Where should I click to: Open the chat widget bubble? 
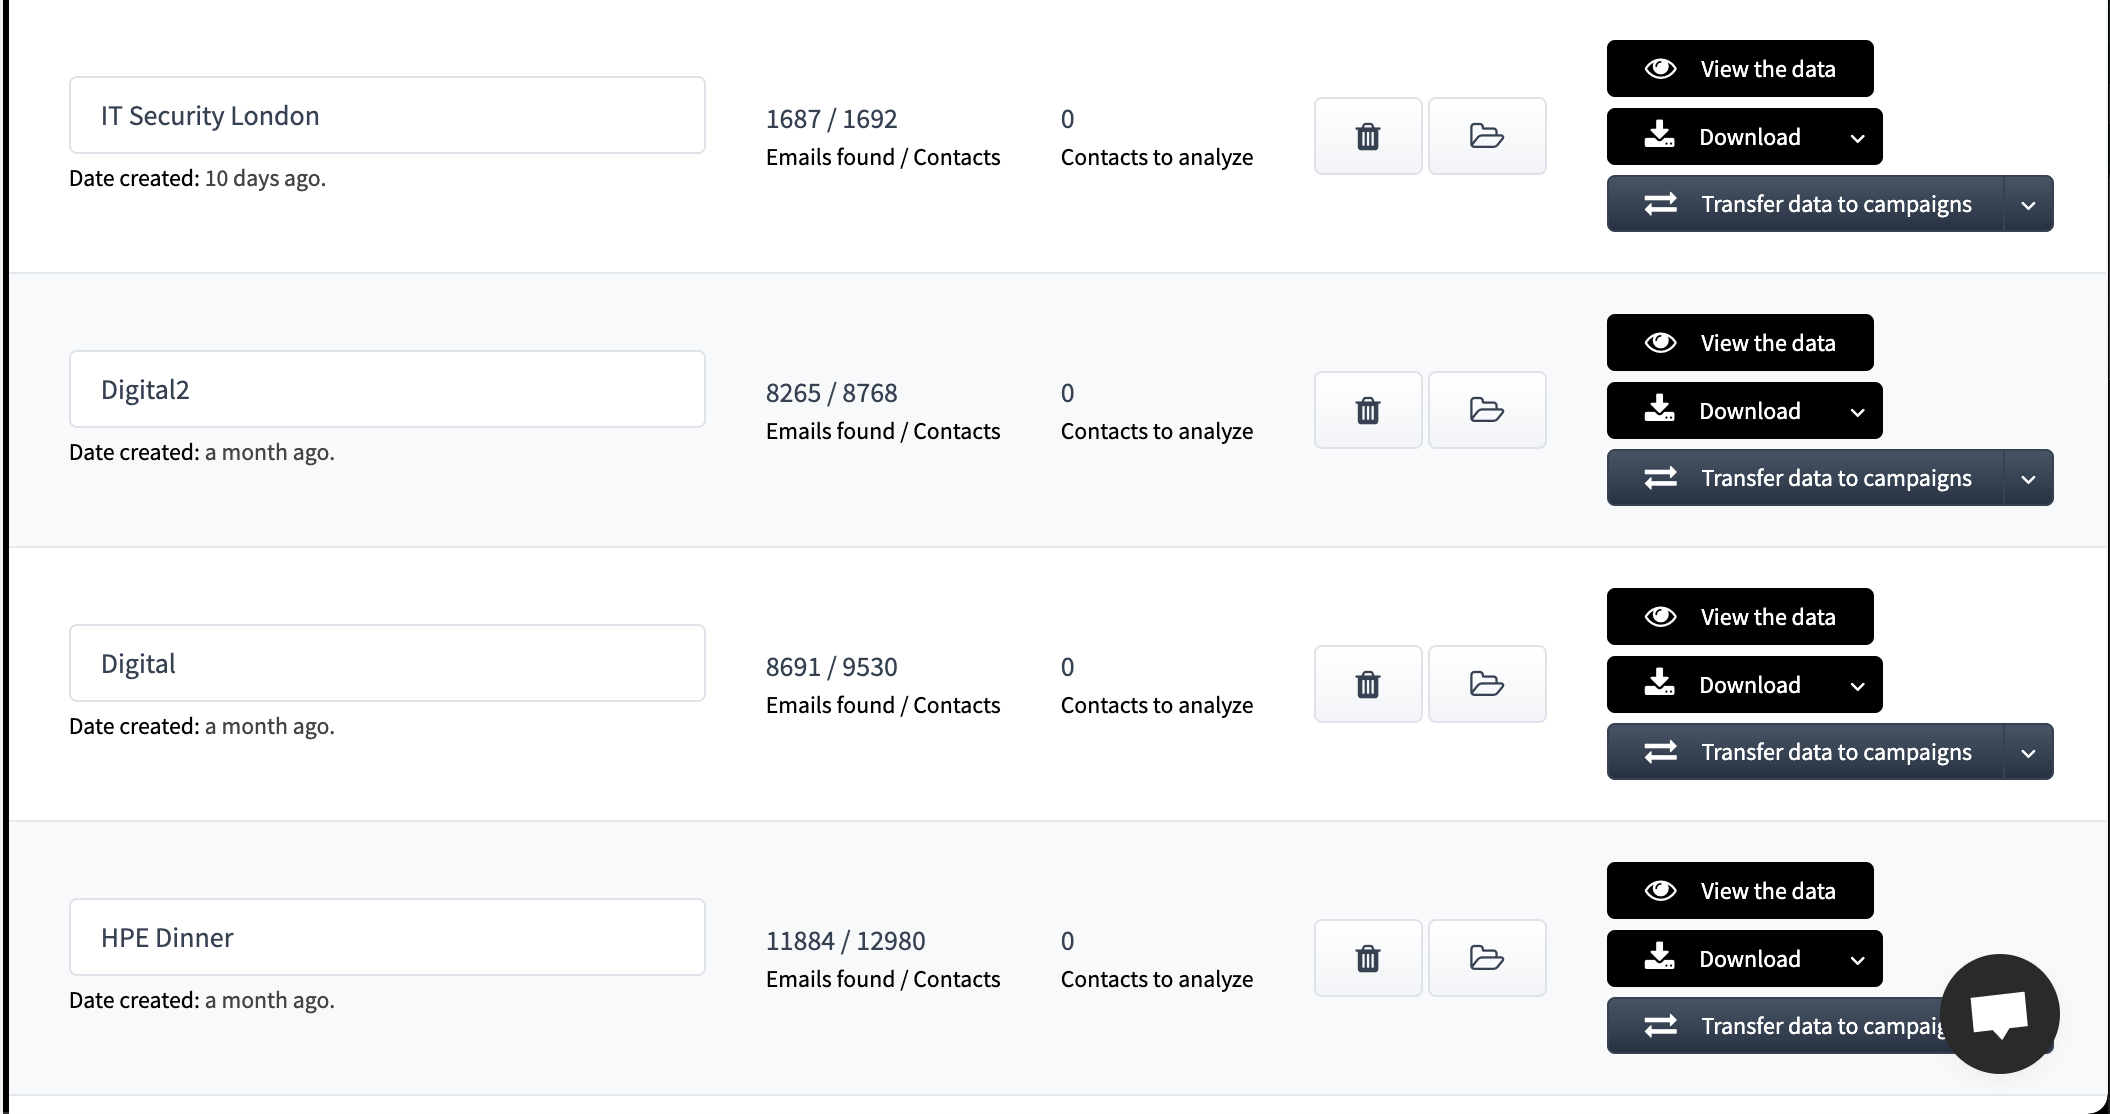tap(1999, 1014)
